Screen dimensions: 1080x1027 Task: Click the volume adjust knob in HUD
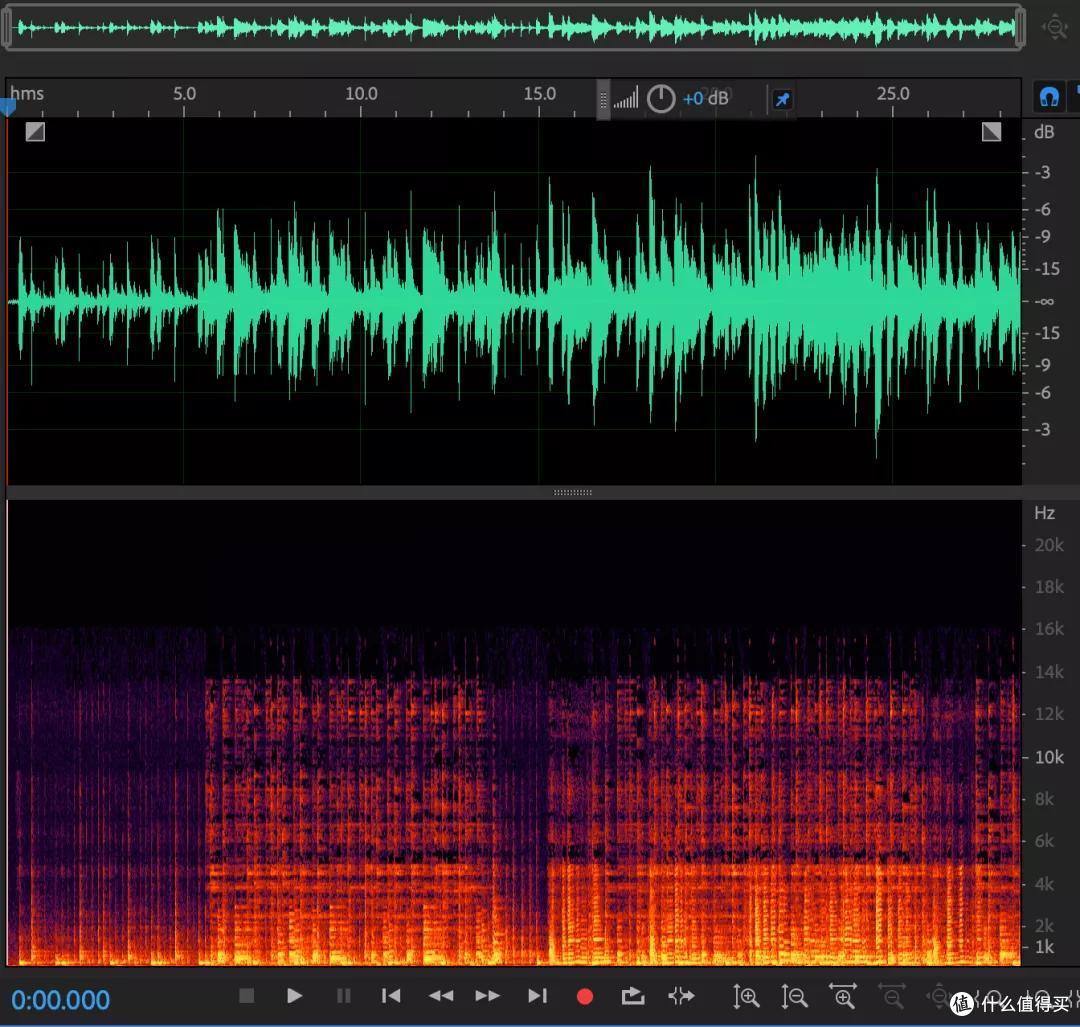(x=661, y=98)
